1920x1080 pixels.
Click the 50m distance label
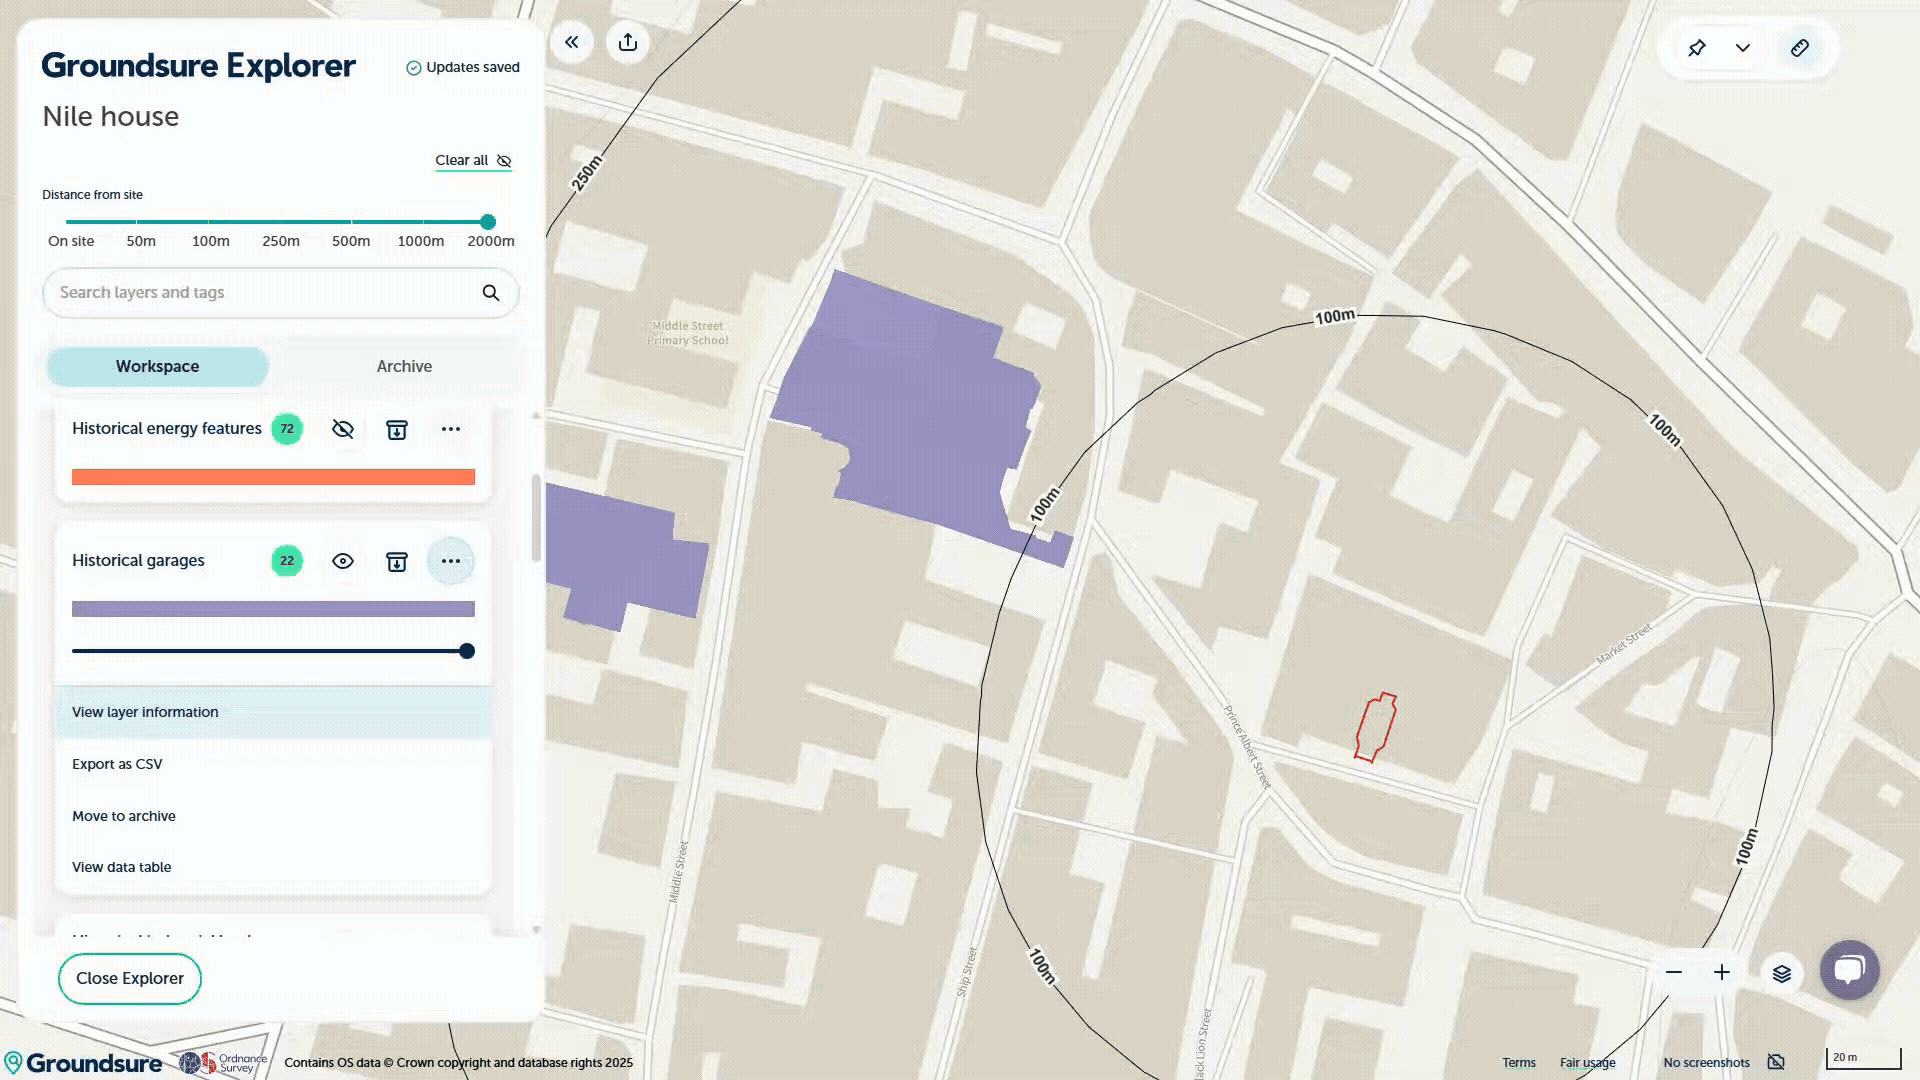pyautogui.click(x=141, y=241)
